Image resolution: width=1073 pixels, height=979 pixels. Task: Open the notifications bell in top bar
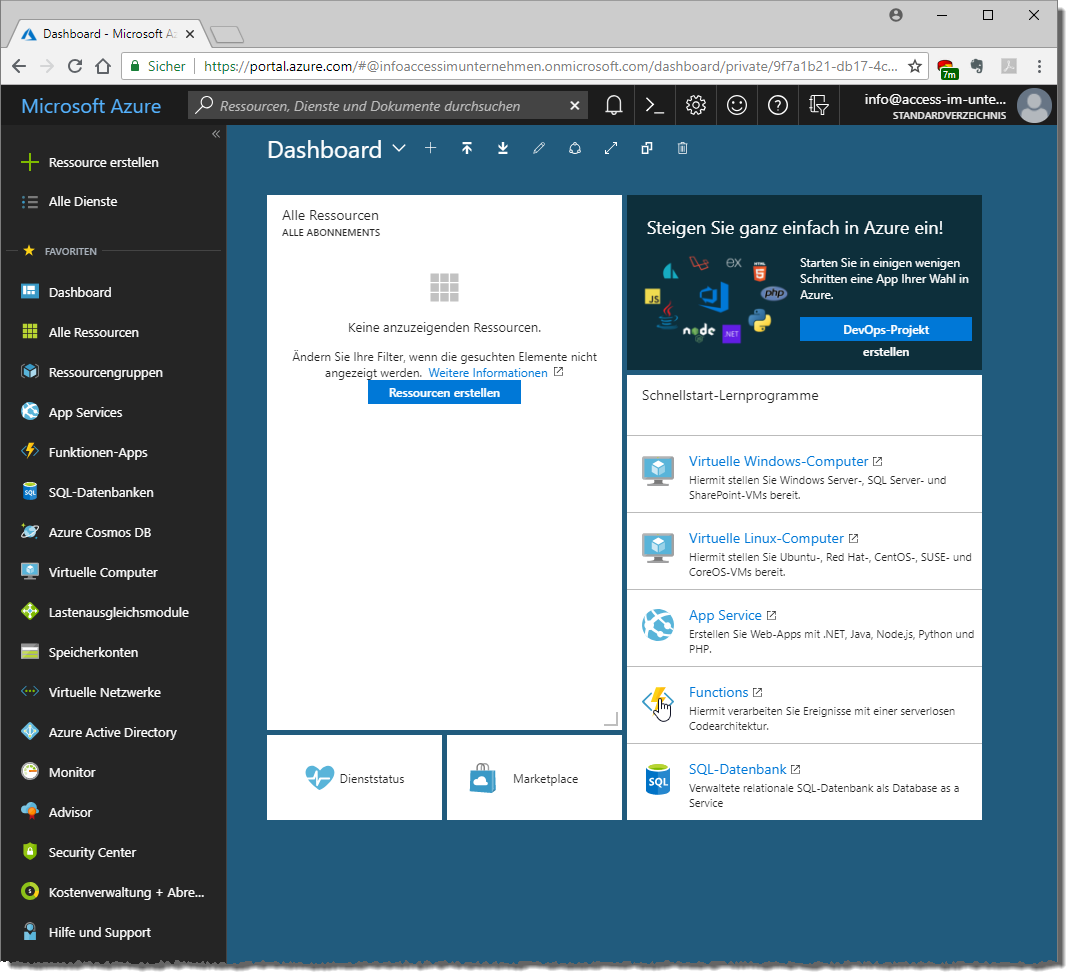pos(614,105)
